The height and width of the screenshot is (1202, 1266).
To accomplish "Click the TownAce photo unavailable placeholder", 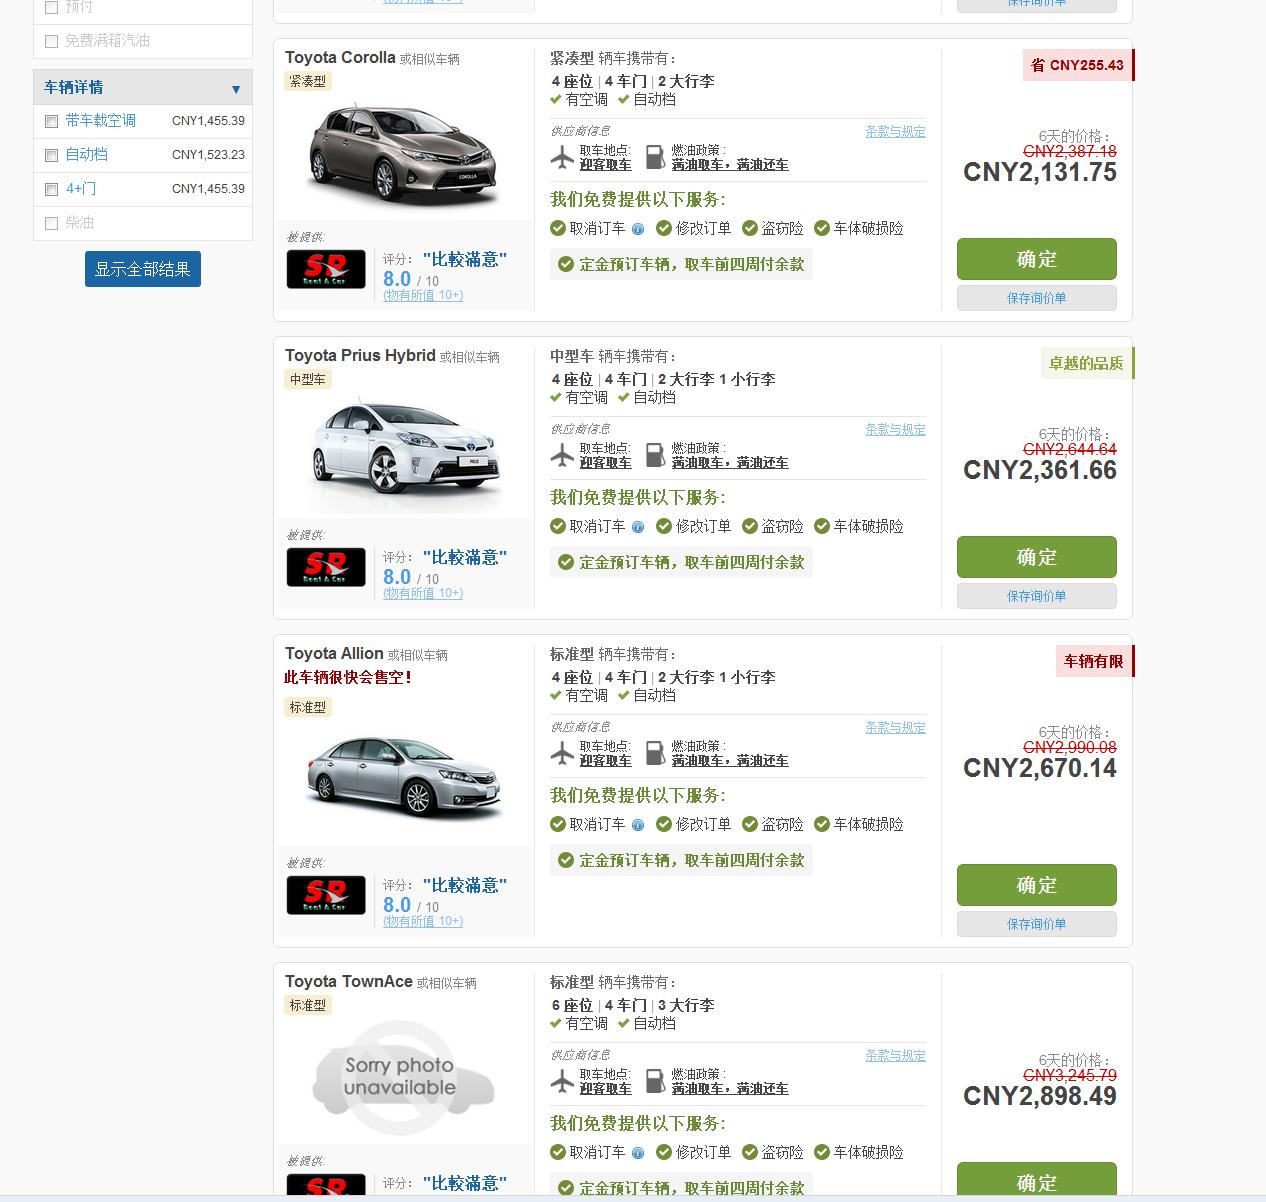I will (x=403, y=1077).
